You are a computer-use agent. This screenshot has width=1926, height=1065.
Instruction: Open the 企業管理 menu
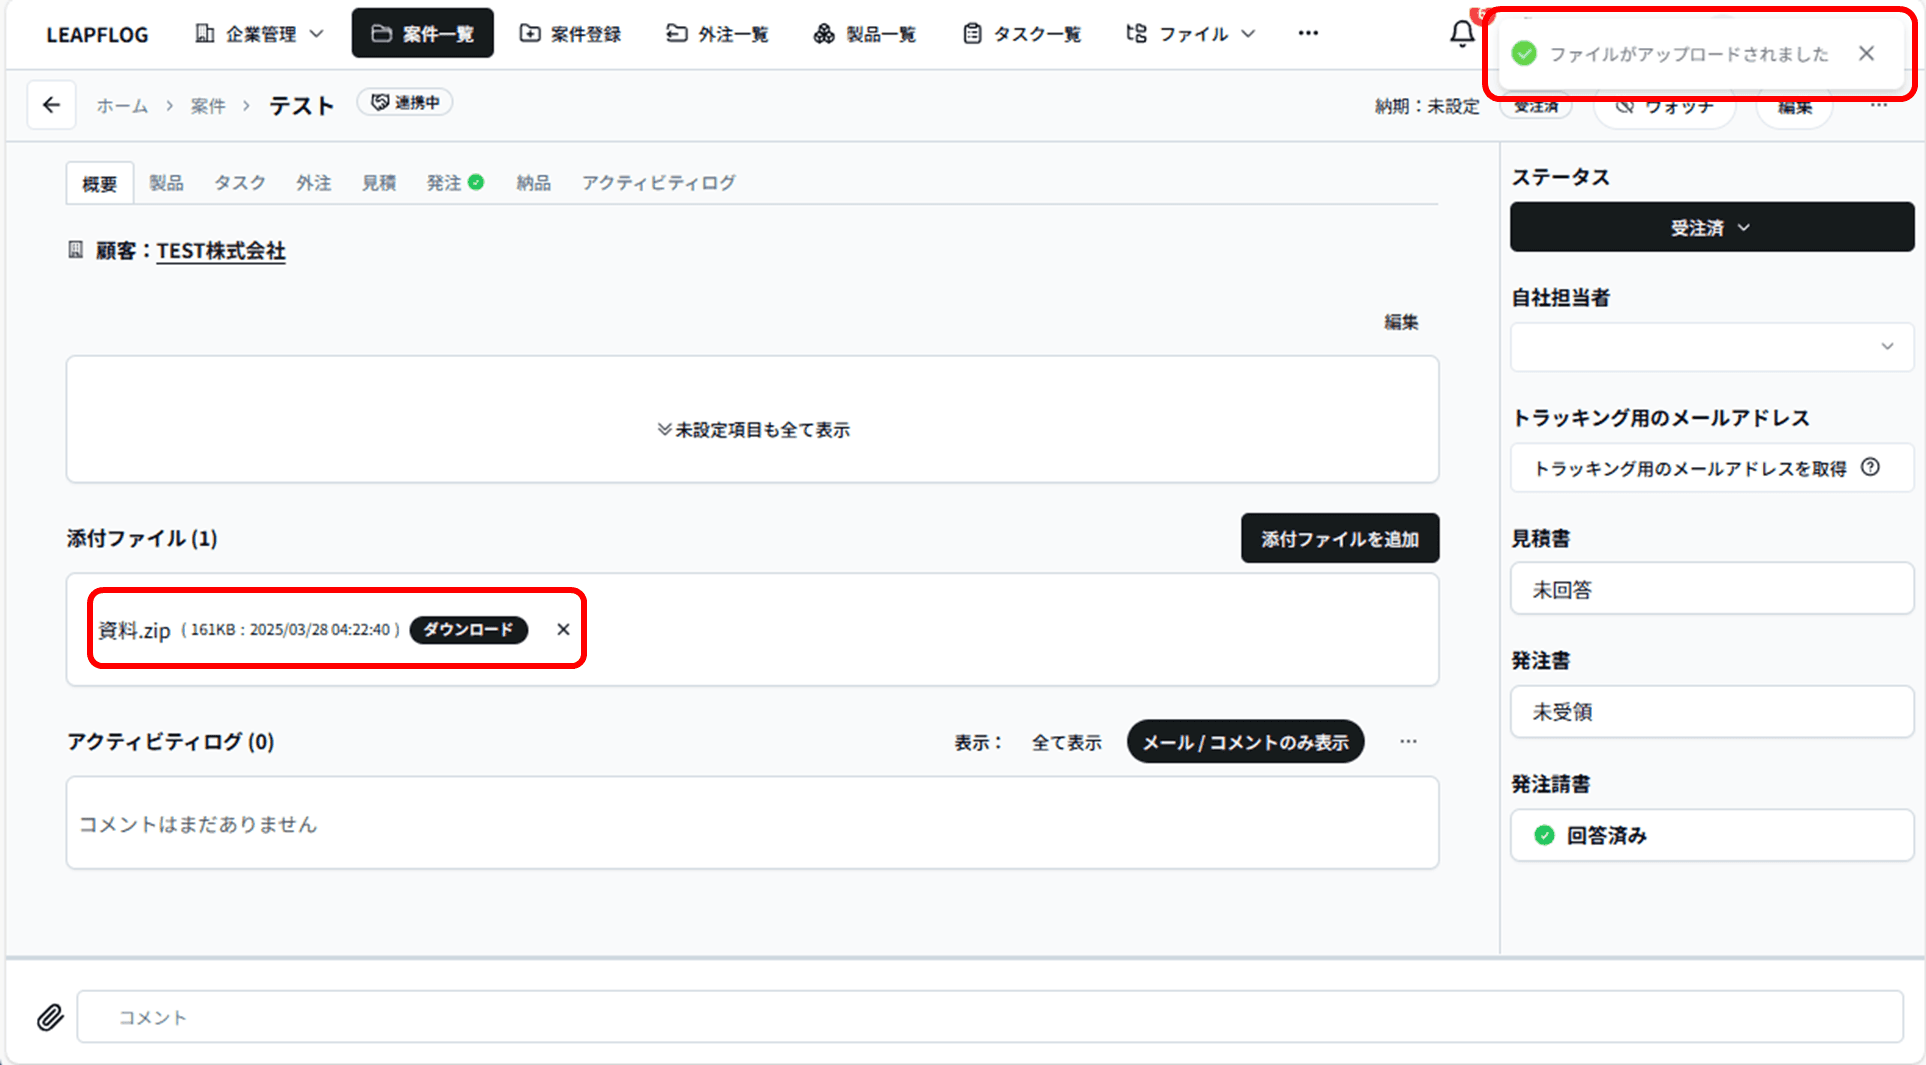[x=260, y=34]
